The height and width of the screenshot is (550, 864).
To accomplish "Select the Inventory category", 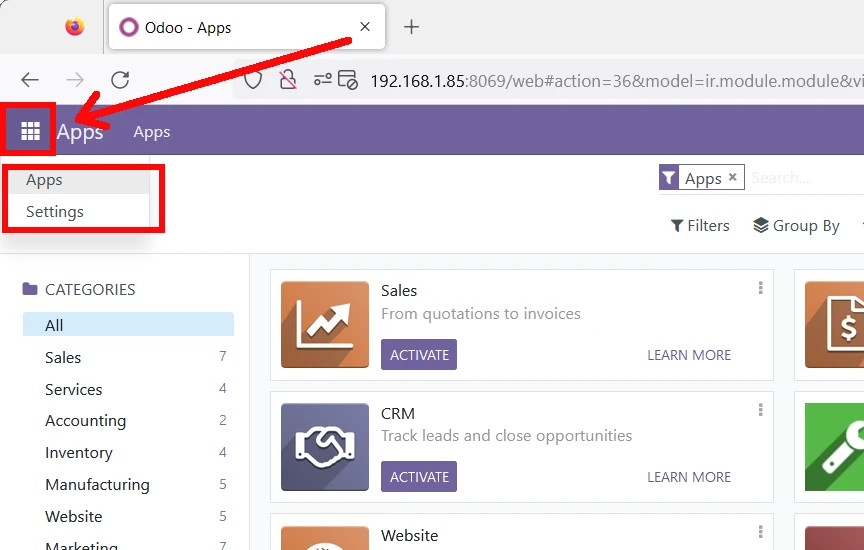I will point(128,452).
